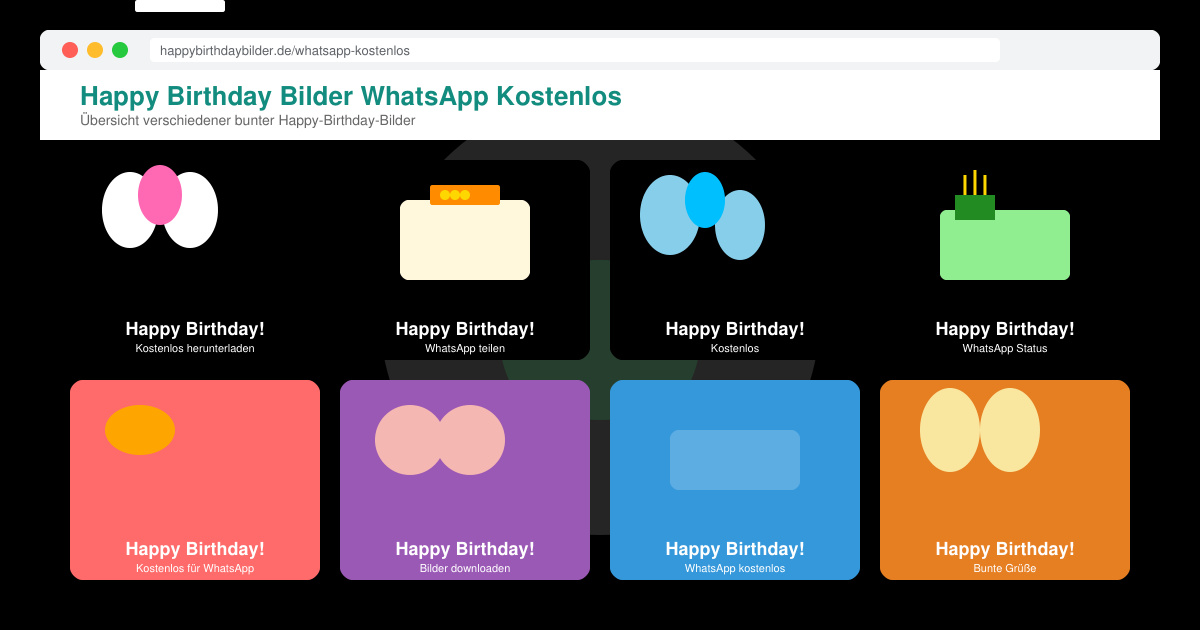Click the Happy Birthday Bilder WhatsApp Kostenlos heading
The height and width of the screenshot is (630, 1200).
tap(351, 96)
